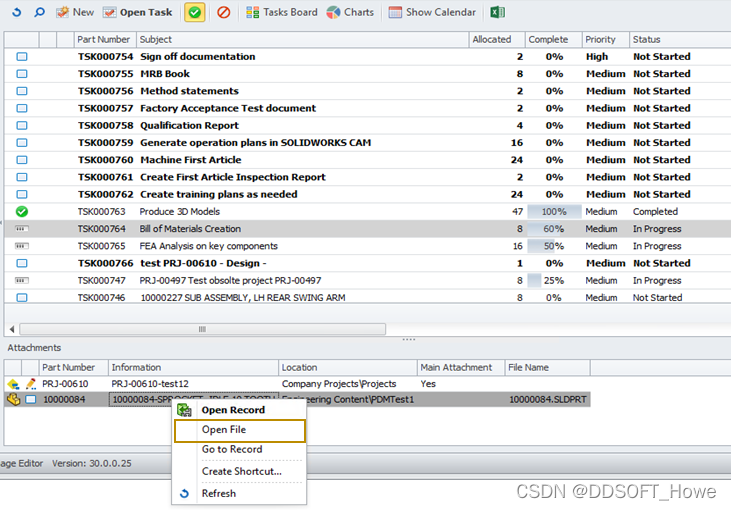This screenshot has width=731, height=510.
Task: Click in-progress icon of TSK000764 row
Action: click(22, 229)
